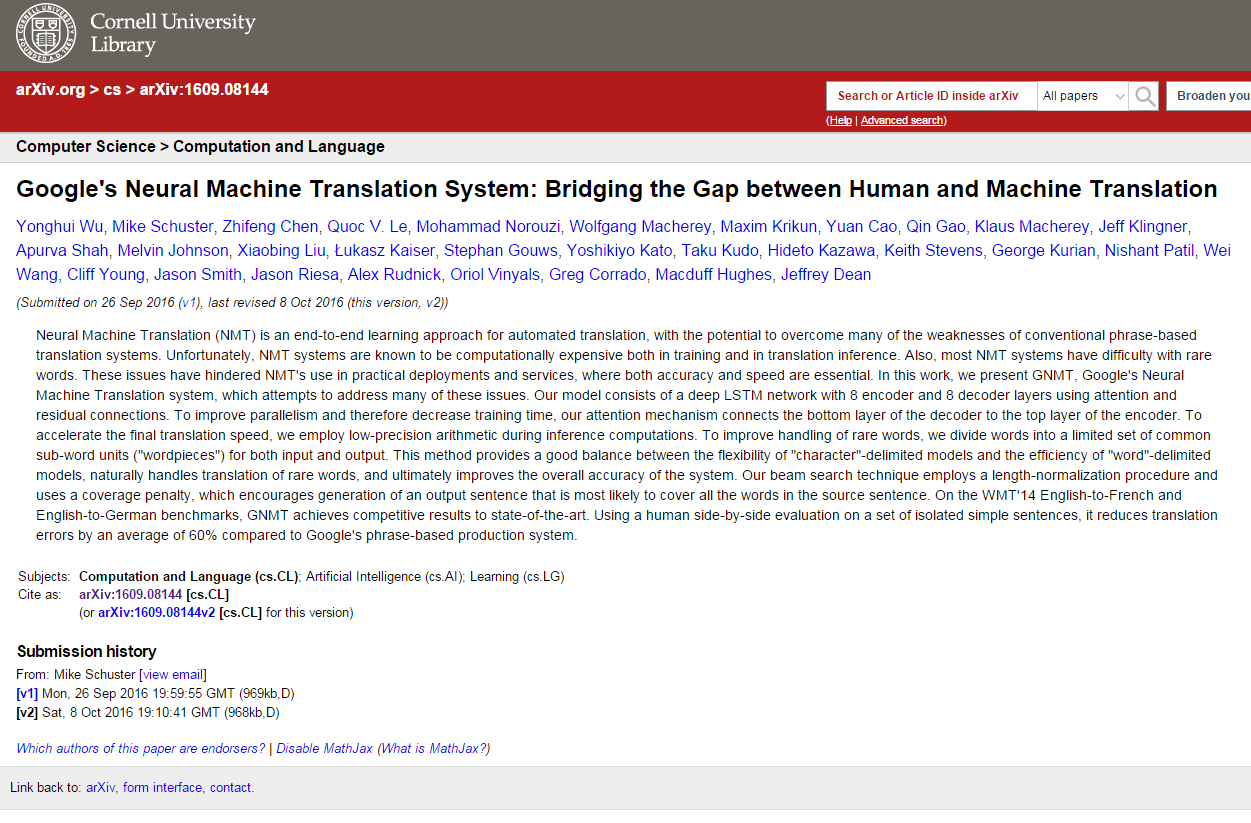Open author Qin Gao's link

[936, 226]
